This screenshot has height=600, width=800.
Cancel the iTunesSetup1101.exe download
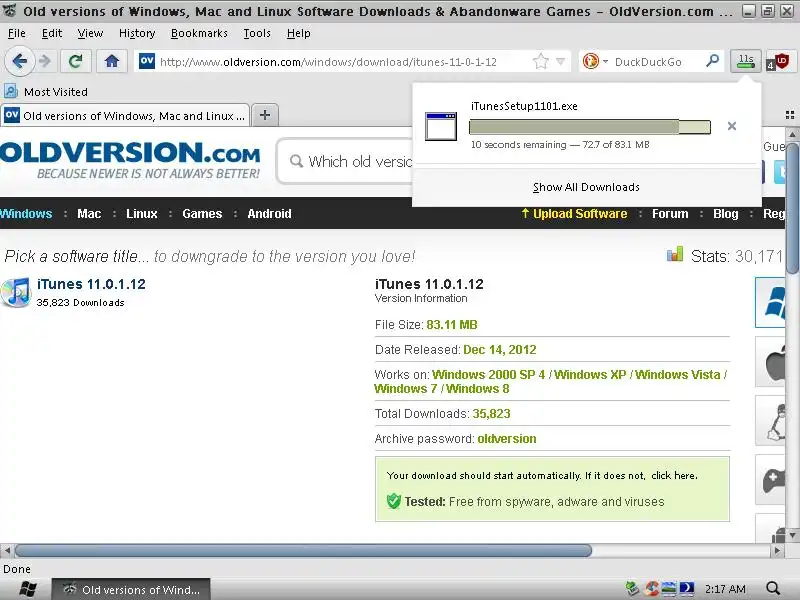[732, 126]
